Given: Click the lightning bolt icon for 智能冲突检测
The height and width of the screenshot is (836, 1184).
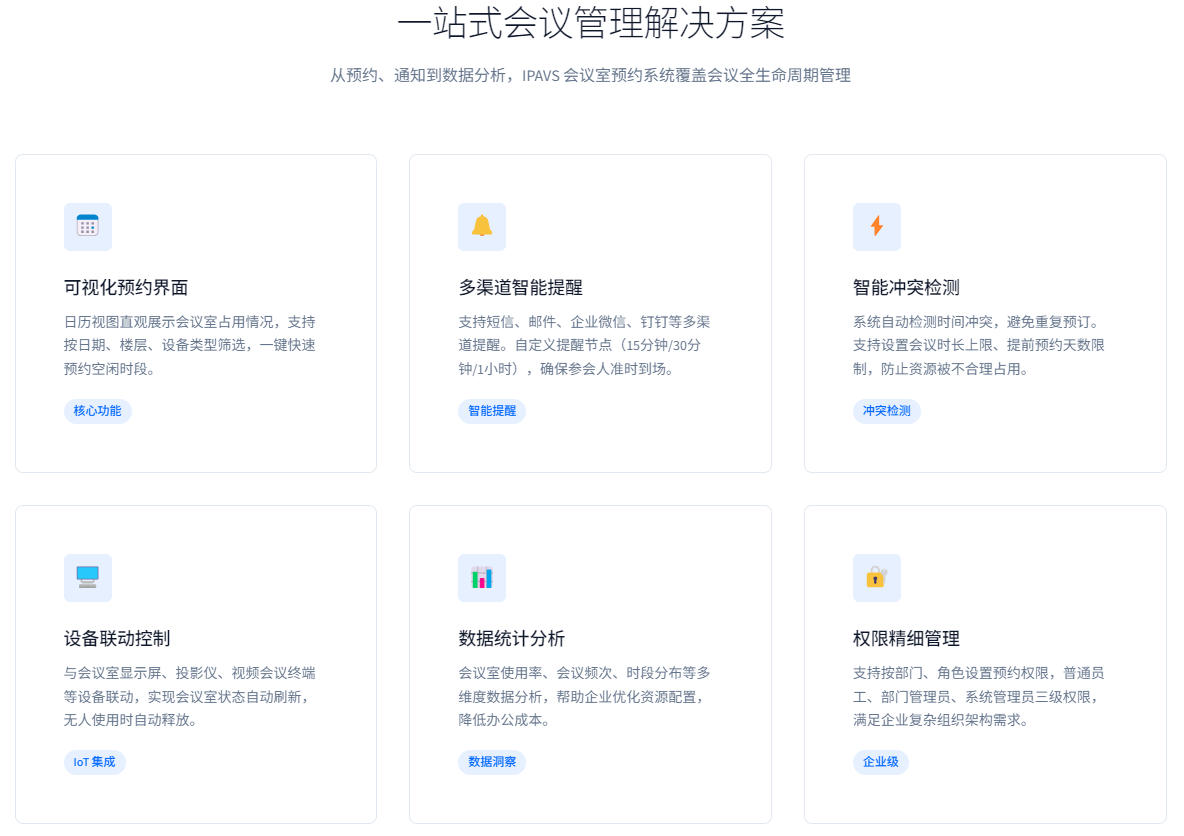Looking at the screenshot, I should [x=877, y=227].
